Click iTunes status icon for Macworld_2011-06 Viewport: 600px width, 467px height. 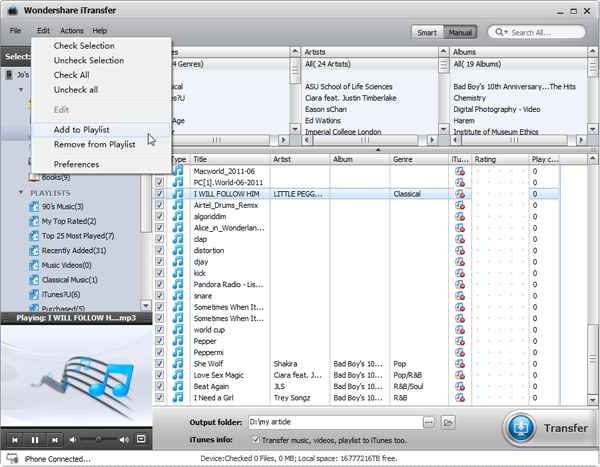click(460, 171)
